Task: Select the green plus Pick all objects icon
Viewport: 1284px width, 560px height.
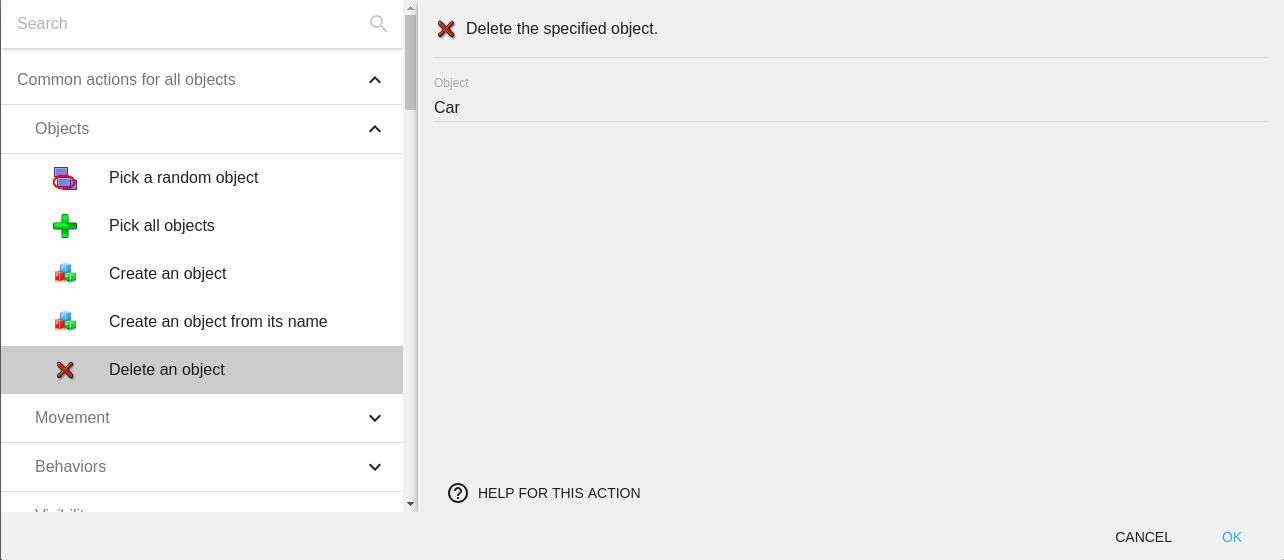Action: click(65, 226)
